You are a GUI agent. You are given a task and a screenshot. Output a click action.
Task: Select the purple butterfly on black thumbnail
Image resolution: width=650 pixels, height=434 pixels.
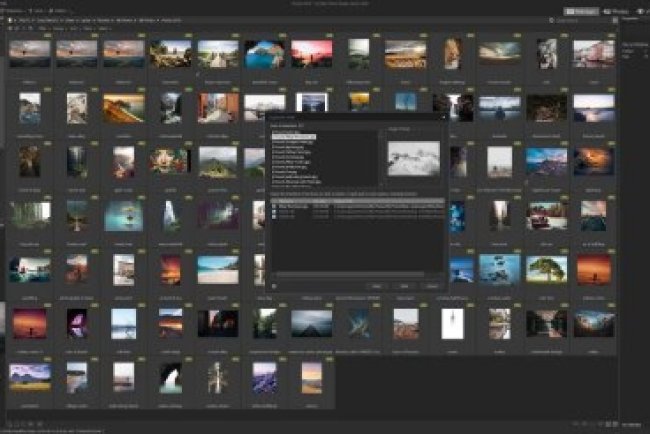click(77, 323)
